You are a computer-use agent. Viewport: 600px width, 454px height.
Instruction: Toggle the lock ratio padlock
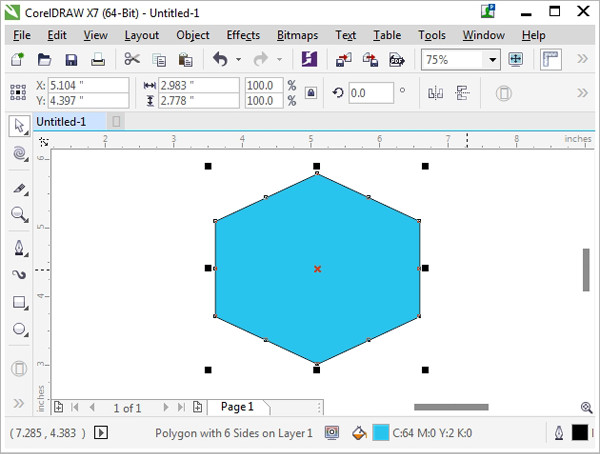point(311,93)
